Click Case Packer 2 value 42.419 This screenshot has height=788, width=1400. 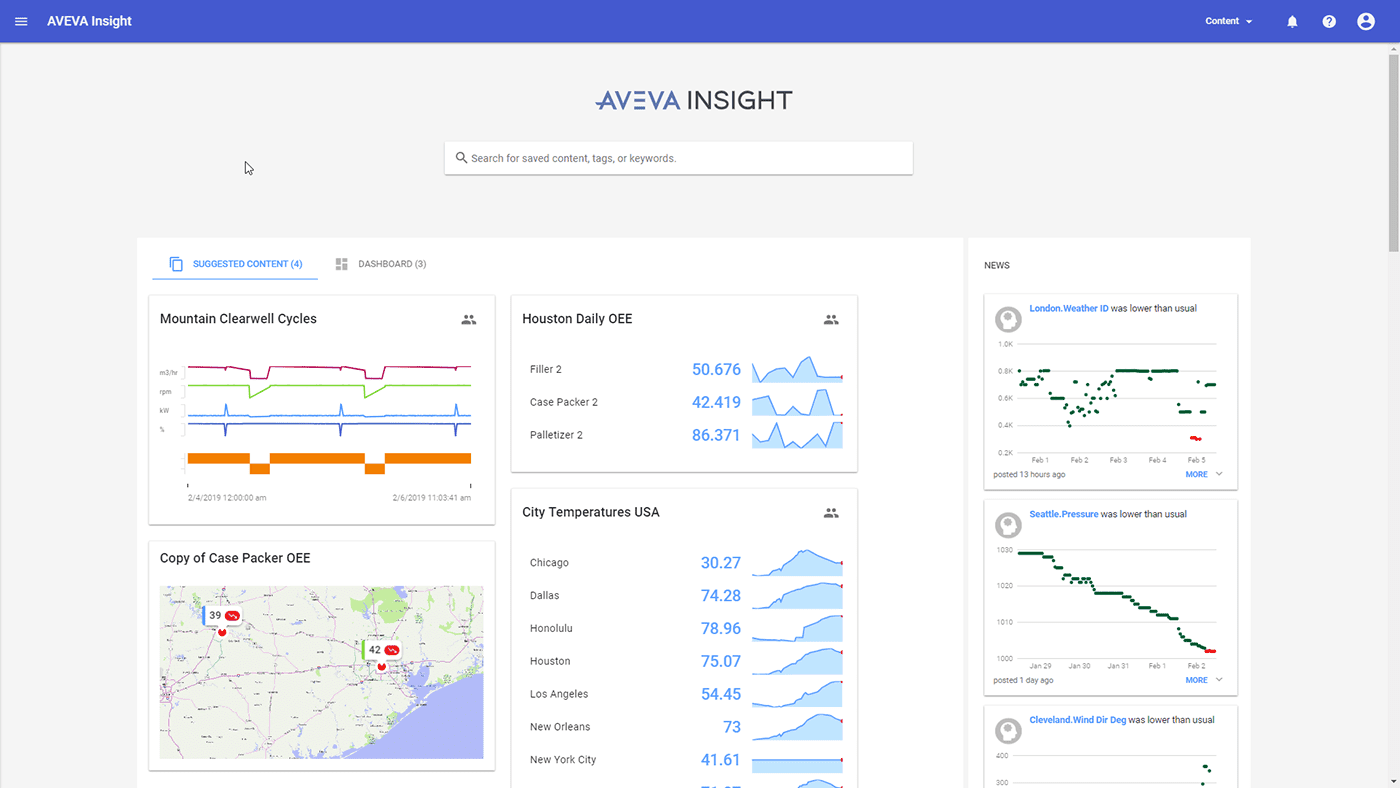click(716, 402)
